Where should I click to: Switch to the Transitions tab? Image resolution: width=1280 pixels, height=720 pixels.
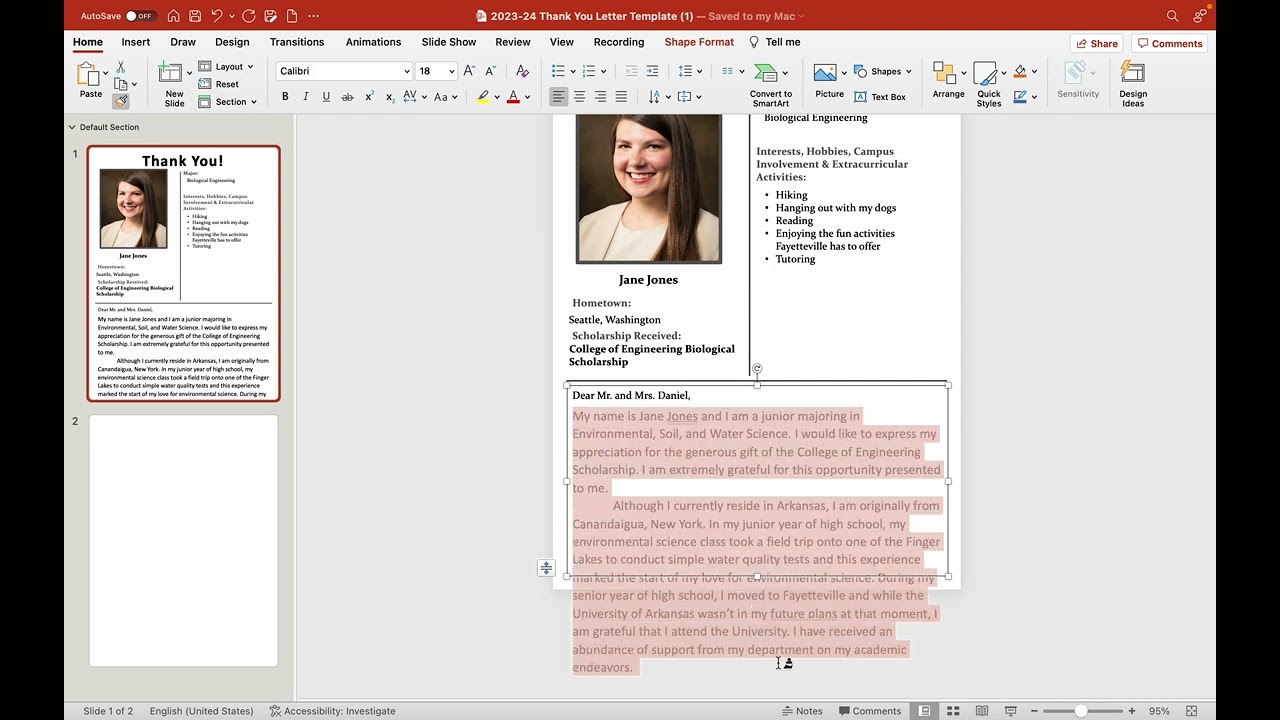tap(297, 42)
